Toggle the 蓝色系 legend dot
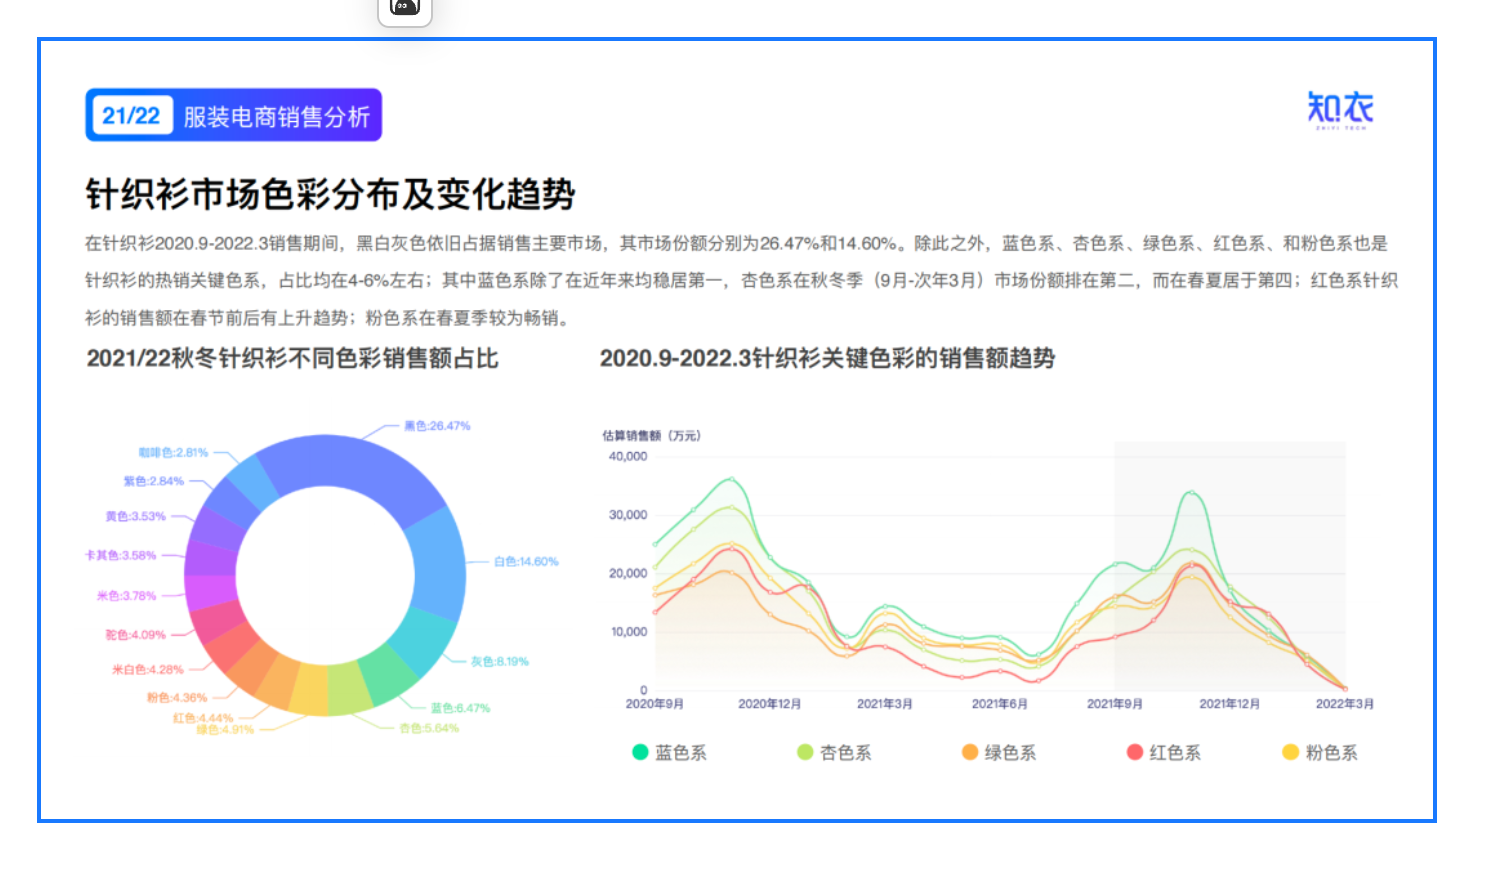The height and width of the screenshot is (878, 1490). pos(641,752)
